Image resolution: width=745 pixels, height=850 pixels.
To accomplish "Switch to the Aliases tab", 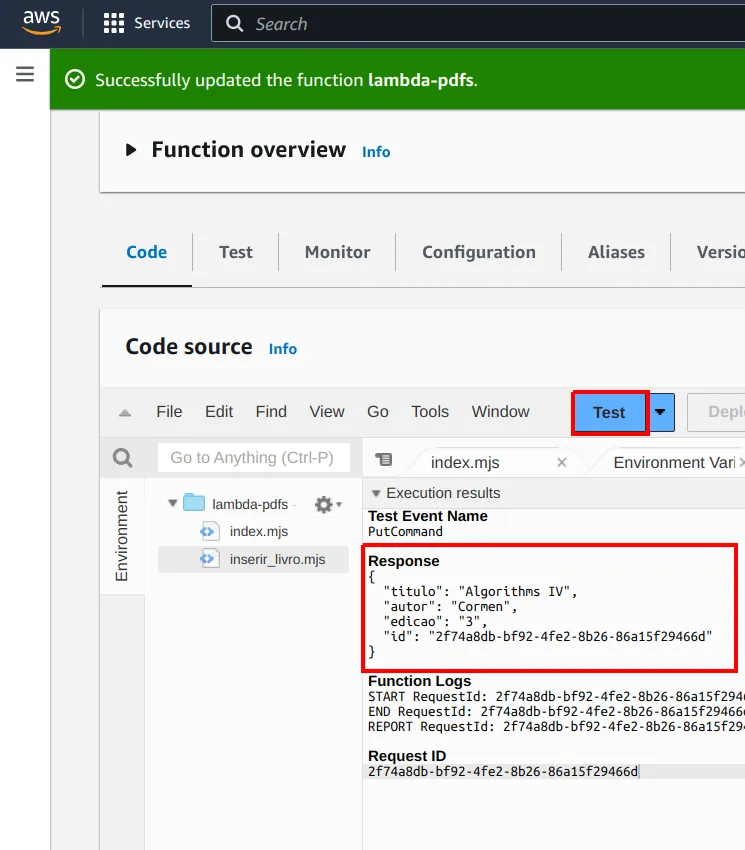I will (x=616, y=252).
